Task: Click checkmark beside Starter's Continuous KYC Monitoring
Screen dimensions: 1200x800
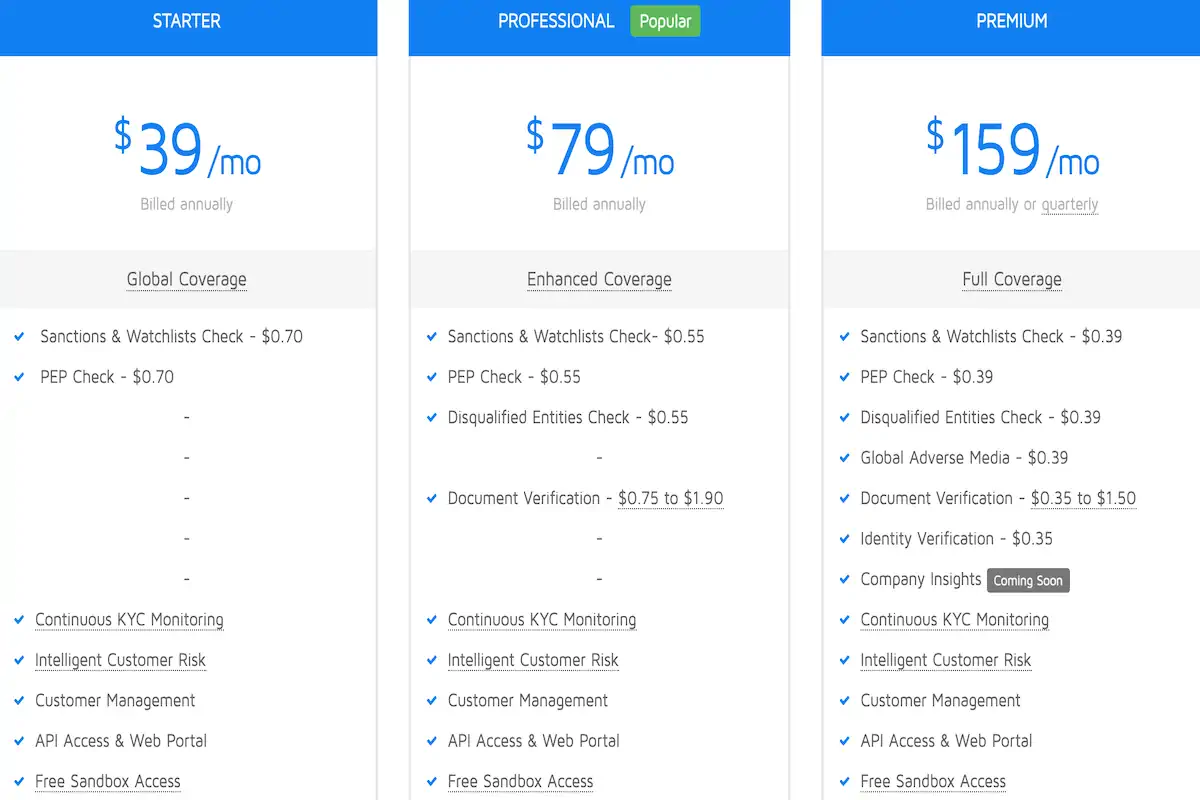Action: coord(19,620)
